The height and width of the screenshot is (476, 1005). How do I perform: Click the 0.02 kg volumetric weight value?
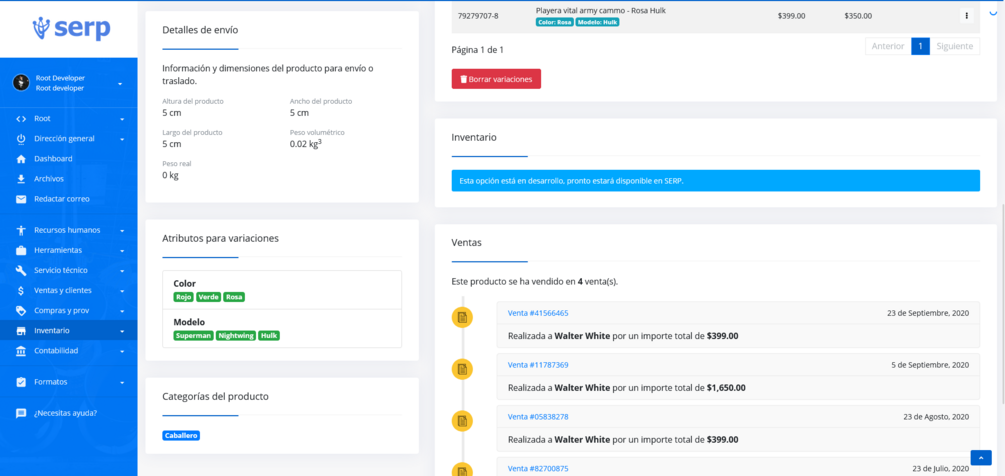coord(306,144)
